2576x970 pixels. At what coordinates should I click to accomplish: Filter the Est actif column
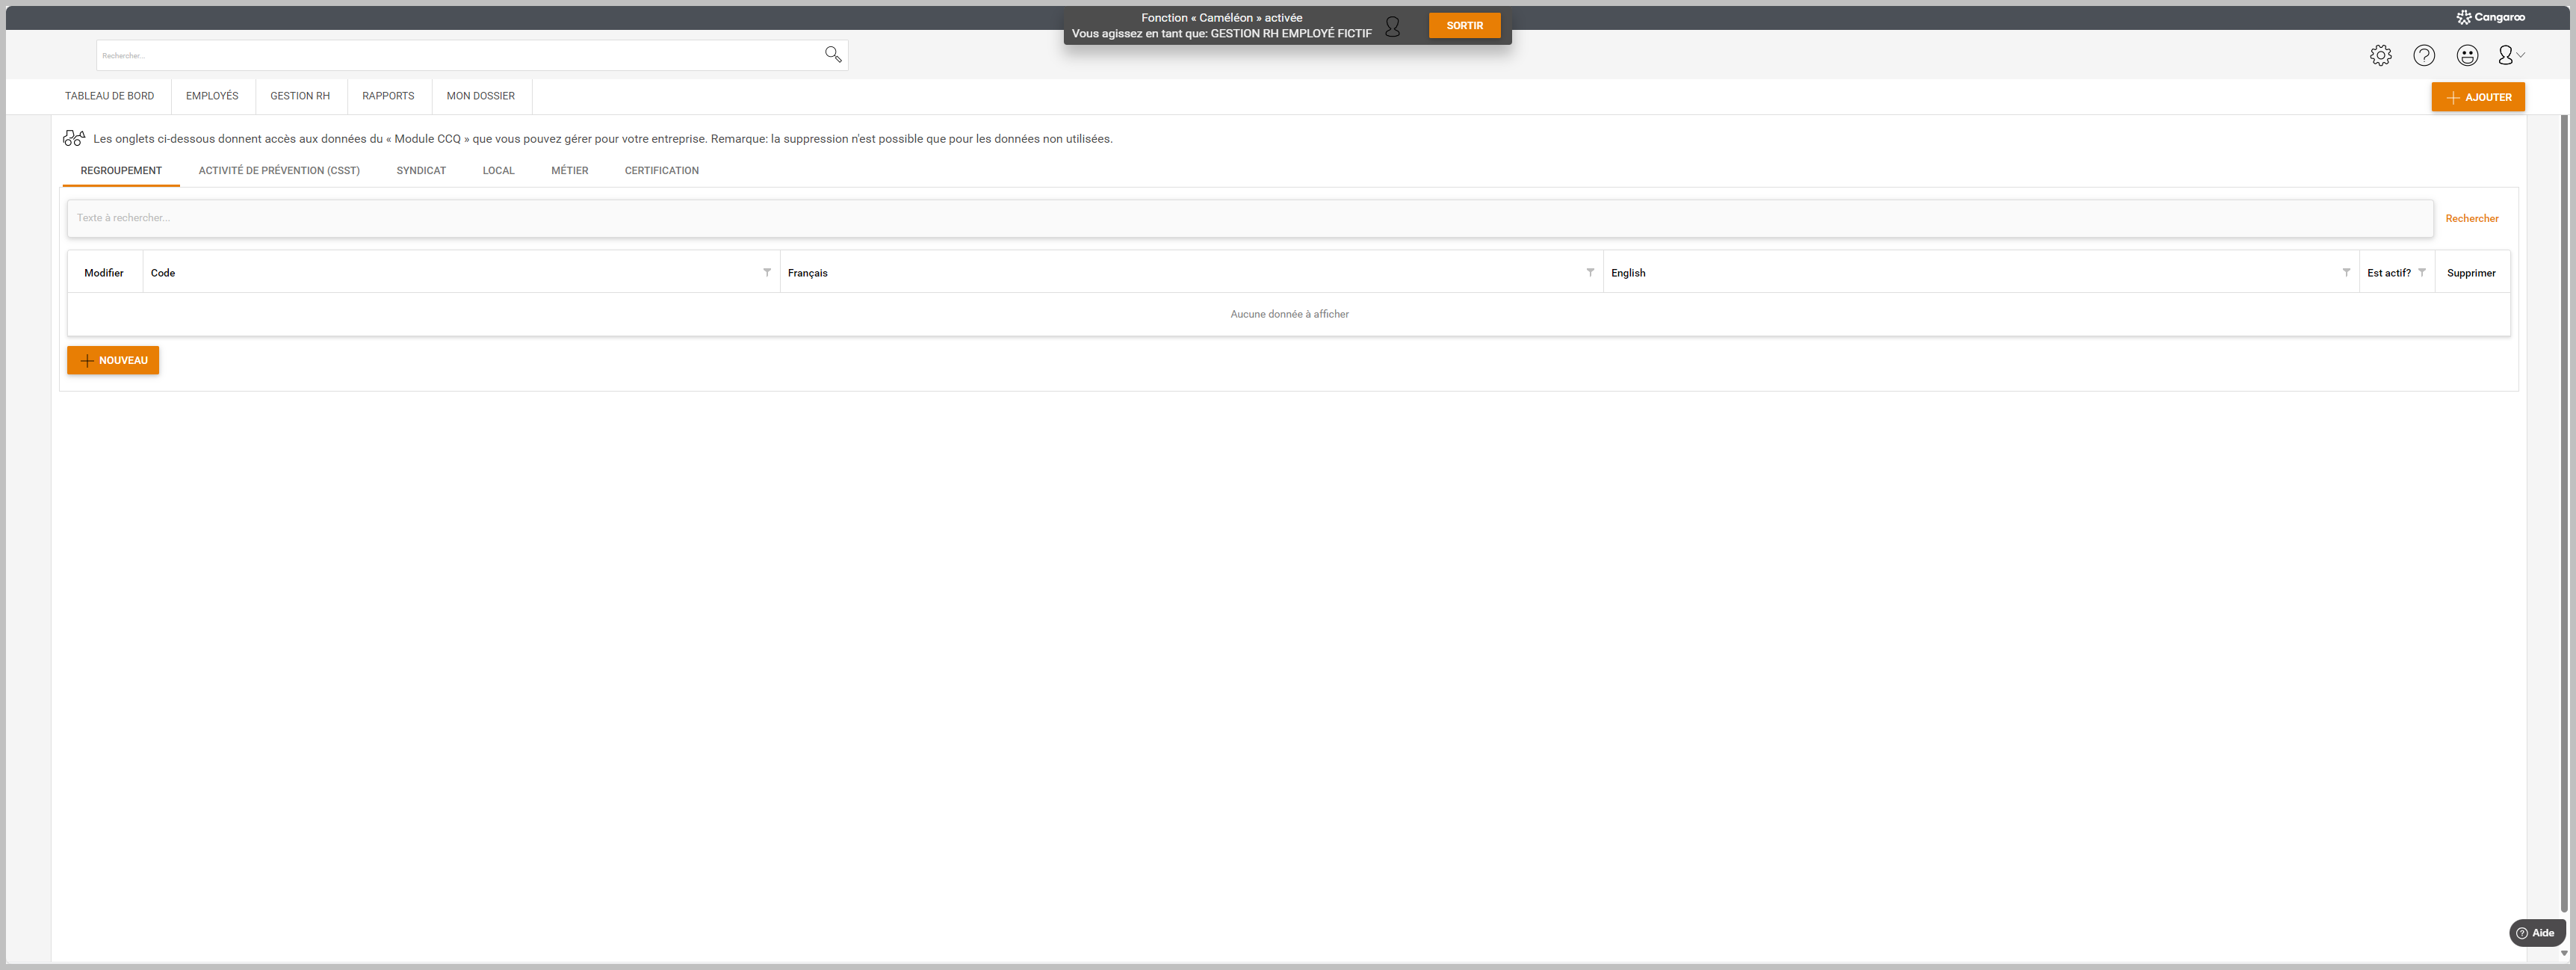tap(2422, 272)
